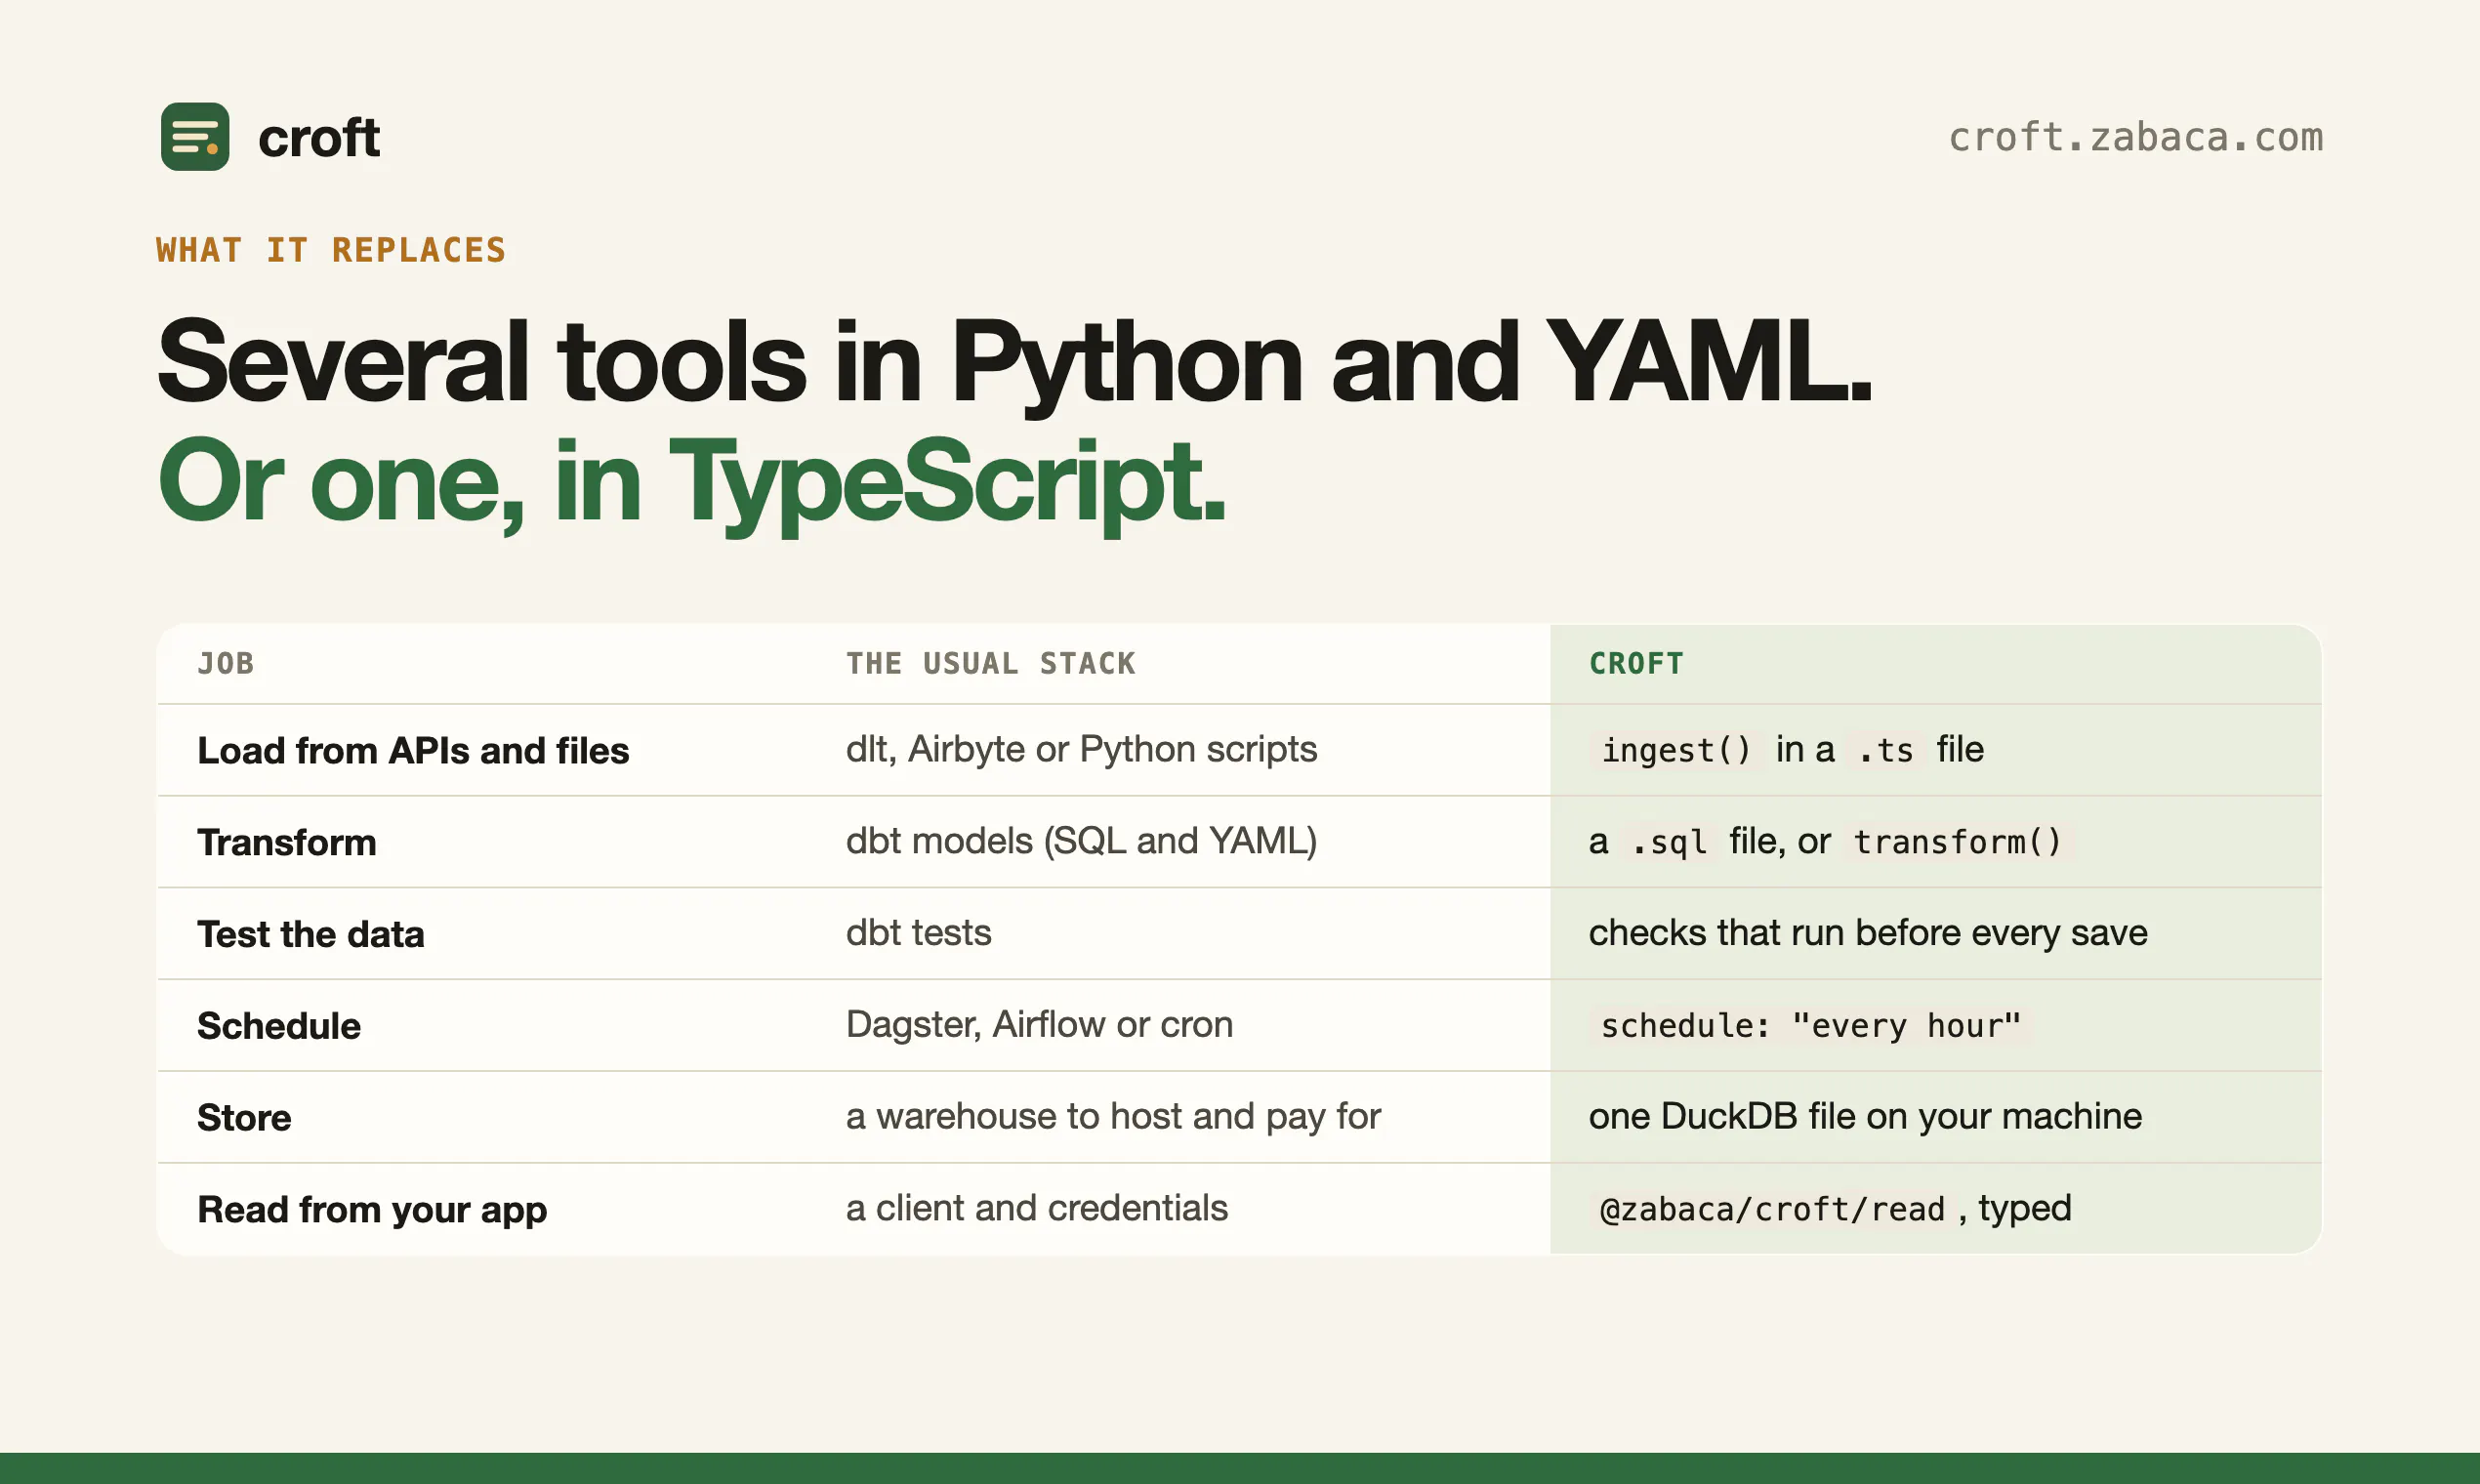The height and width of the screenshot is (1484, 2480).
Task: Click the JOB column header
Action: pos(226,663)
